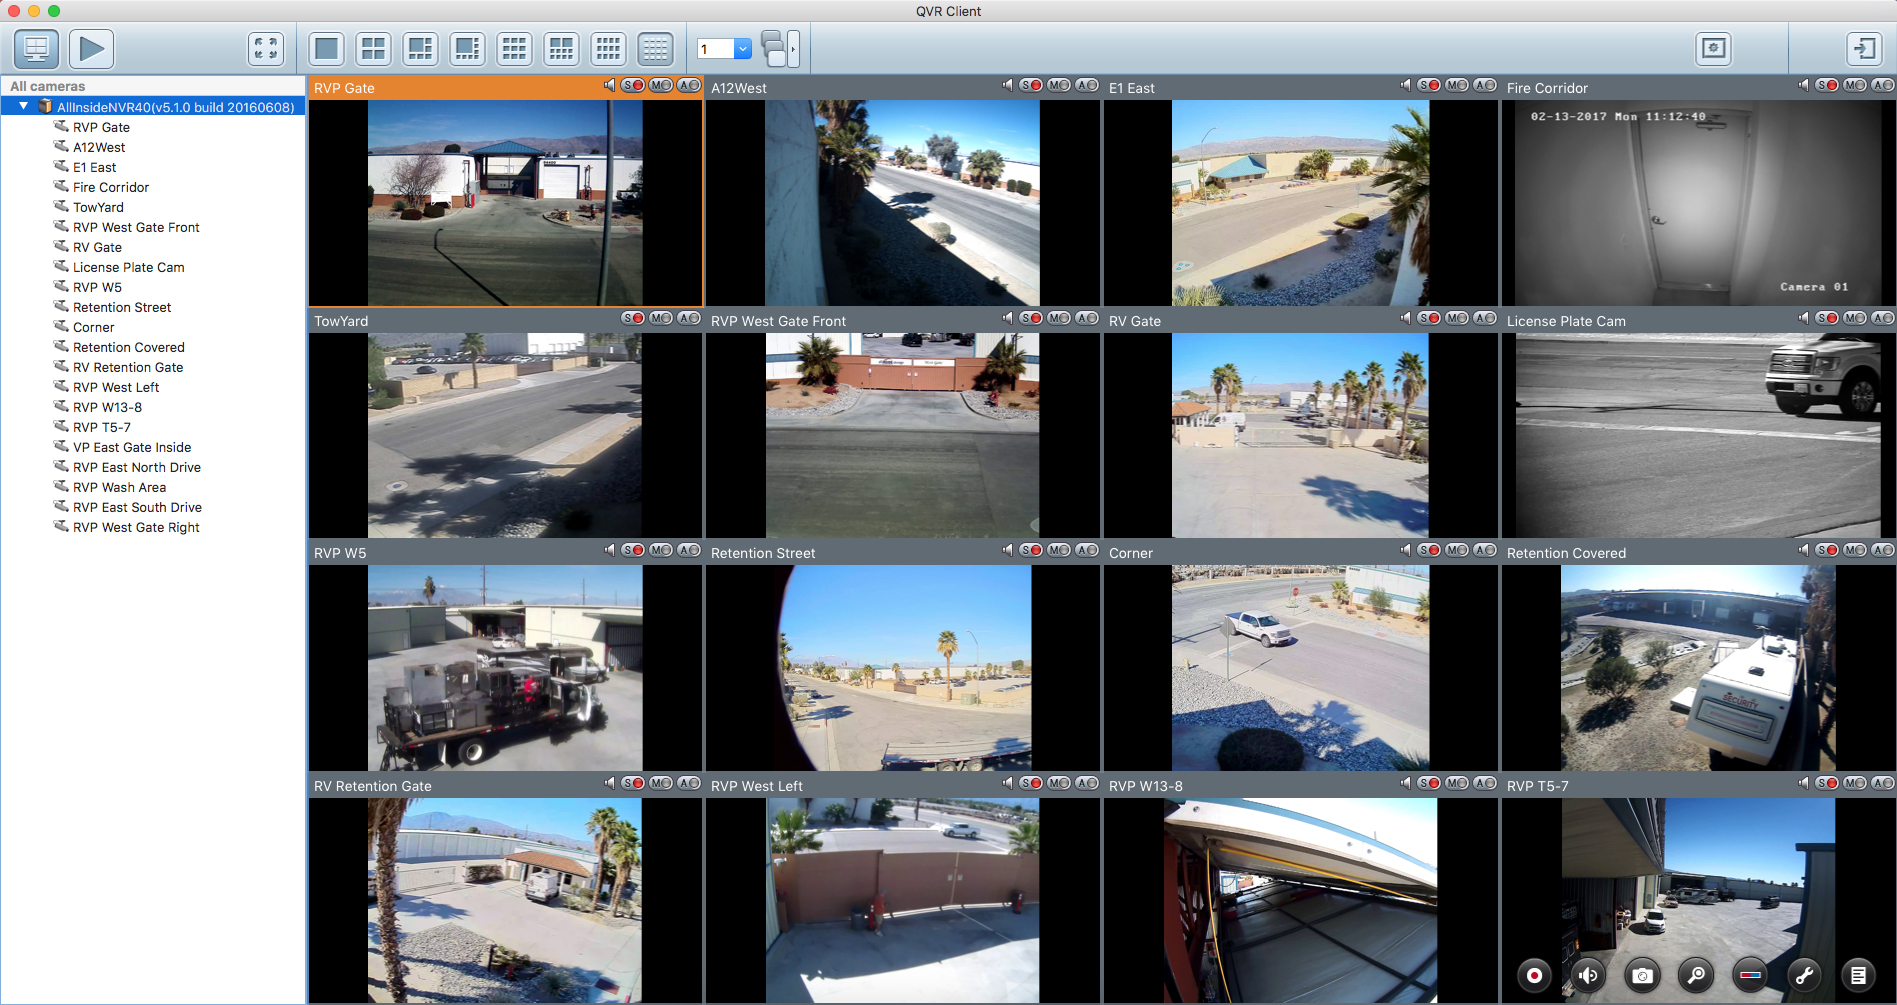Collapse the AllInsideNVR40 tree node
Screen dimensions: 1897x1005
pyautogui.click(x=24, y=106)
